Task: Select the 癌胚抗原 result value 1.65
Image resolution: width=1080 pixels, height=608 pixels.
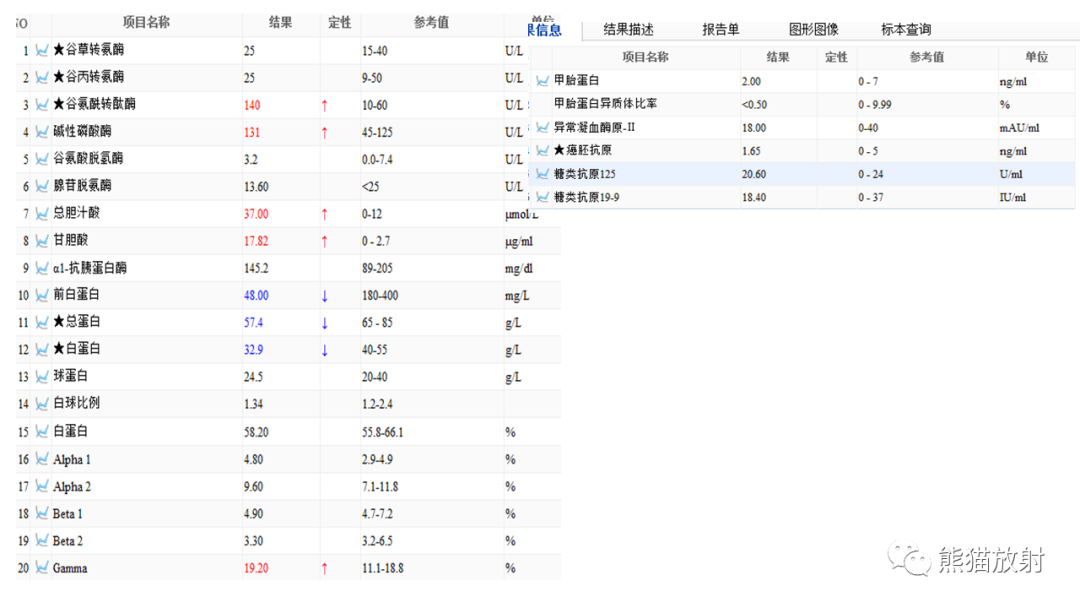Action: click(x=751, y=151)
